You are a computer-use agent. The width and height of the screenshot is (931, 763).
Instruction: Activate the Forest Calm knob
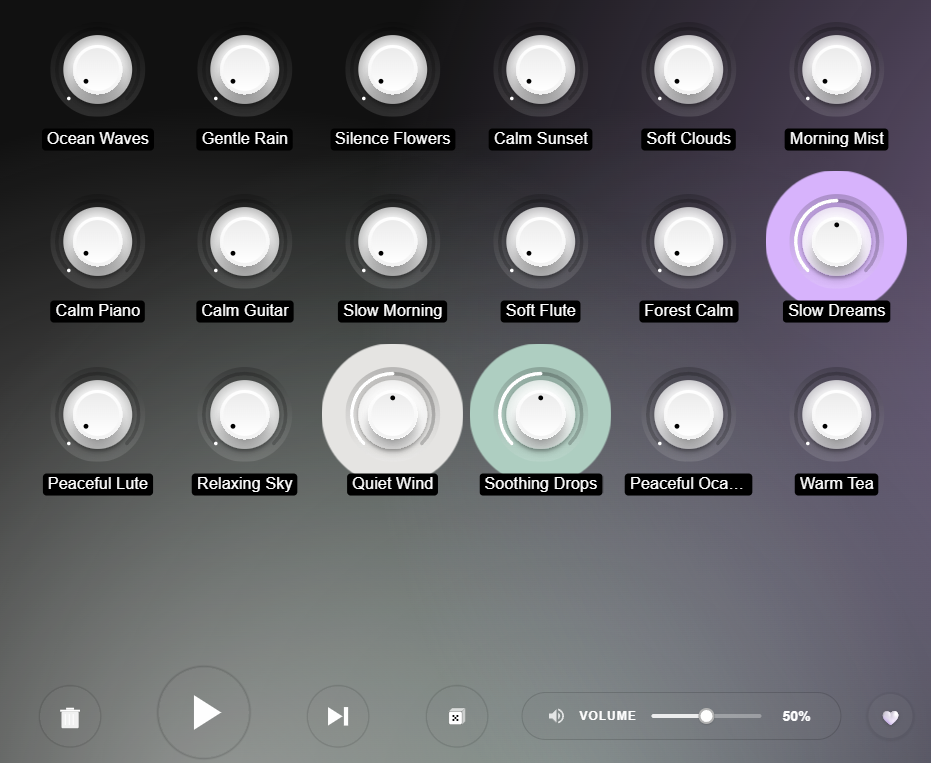coord(688,242)
